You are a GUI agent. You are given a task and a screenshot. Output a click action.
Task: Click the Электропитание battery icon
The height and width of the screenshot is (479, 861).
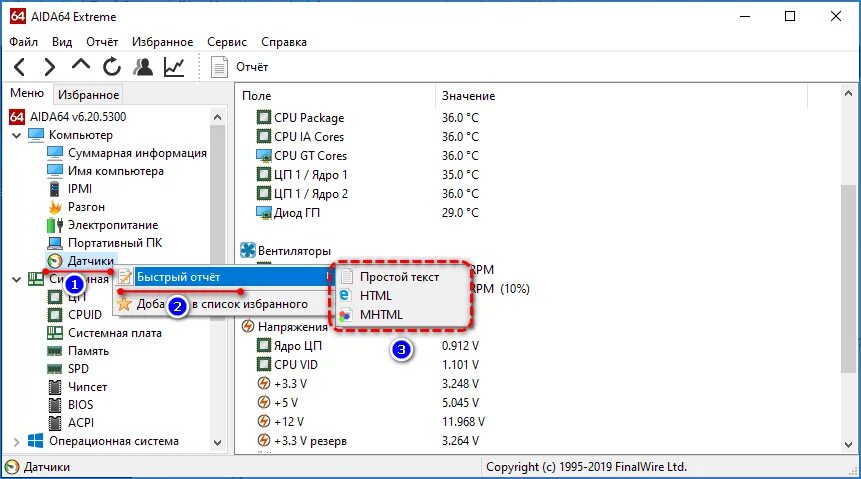pyautogui.click(x=55, y=225)
